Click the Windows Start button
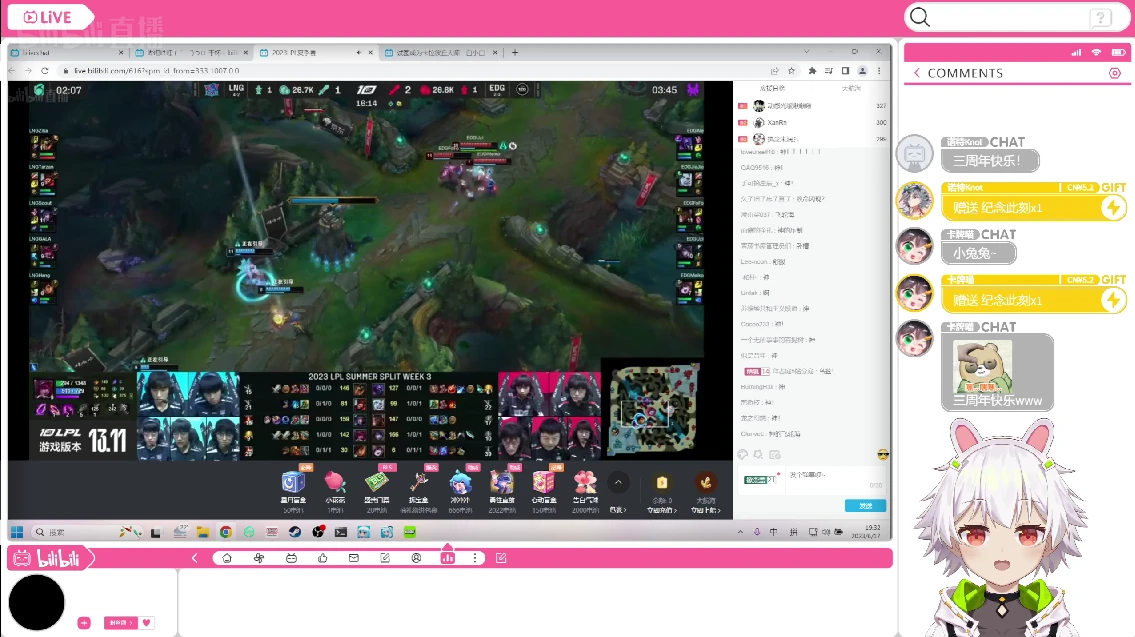Screen dimensions: 1135x637 pos(17,532)
